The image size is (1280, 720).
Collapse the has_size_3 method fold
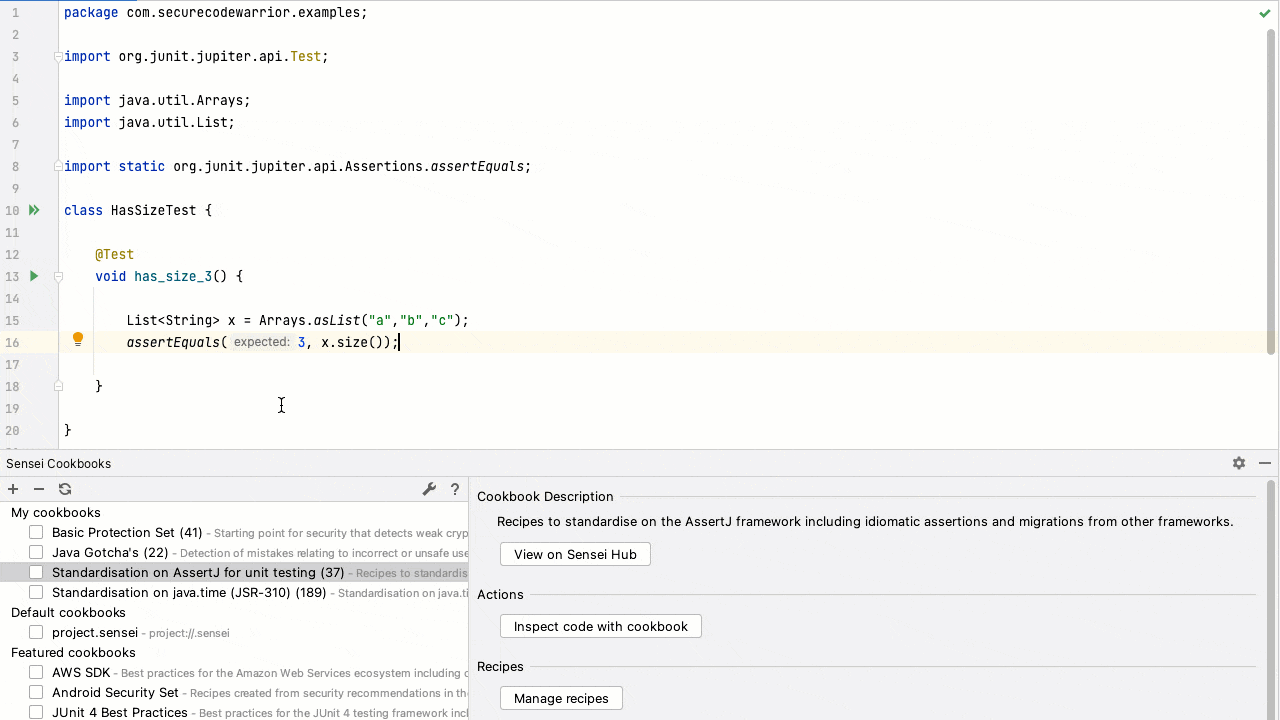click(x=58, y=276)
